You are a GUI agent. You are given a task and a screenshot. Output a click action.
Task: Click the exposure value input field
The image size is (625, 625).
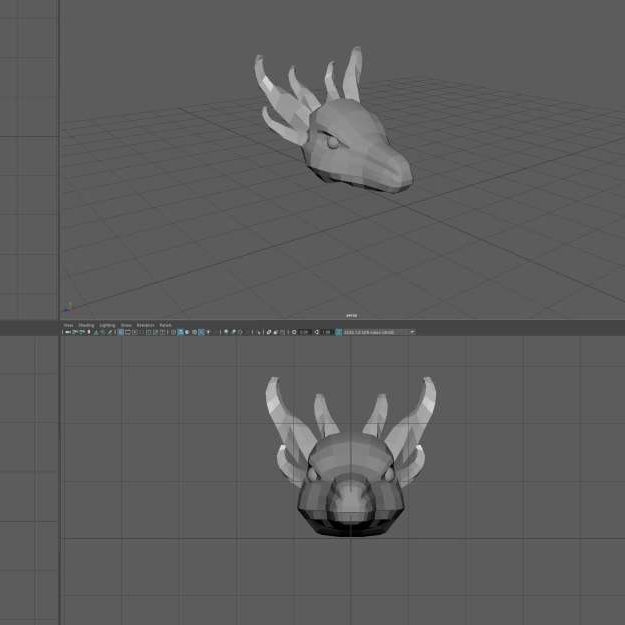tap(303, 332)
